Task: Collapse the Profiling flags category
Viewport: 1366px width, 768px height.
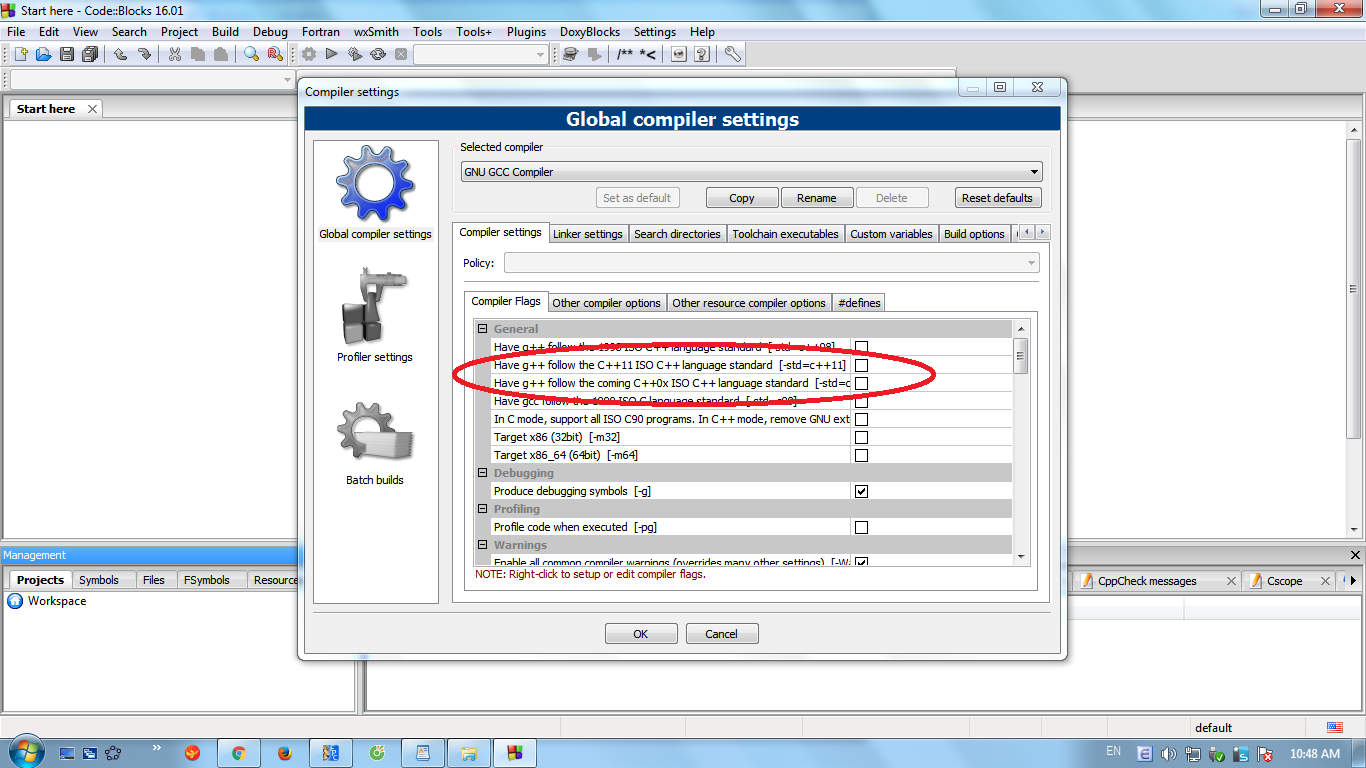Action: pos(483,509)
